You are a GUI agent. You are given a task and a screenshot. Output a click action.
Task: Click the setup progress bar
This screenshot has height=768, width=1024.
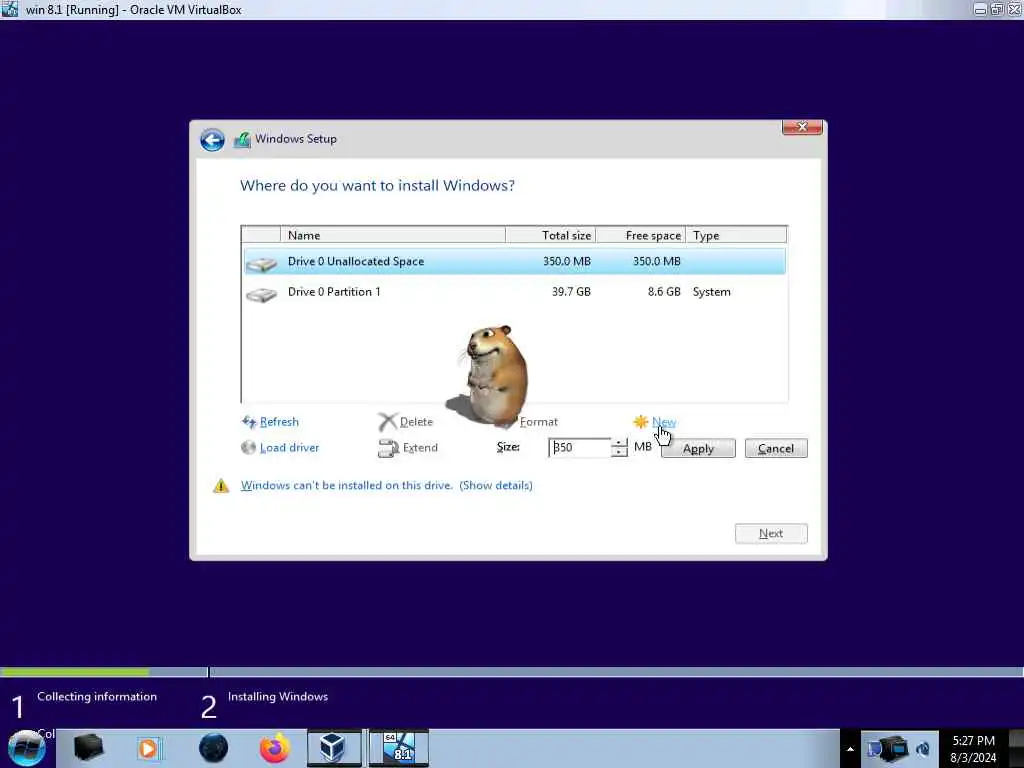[x=512, y=672]
